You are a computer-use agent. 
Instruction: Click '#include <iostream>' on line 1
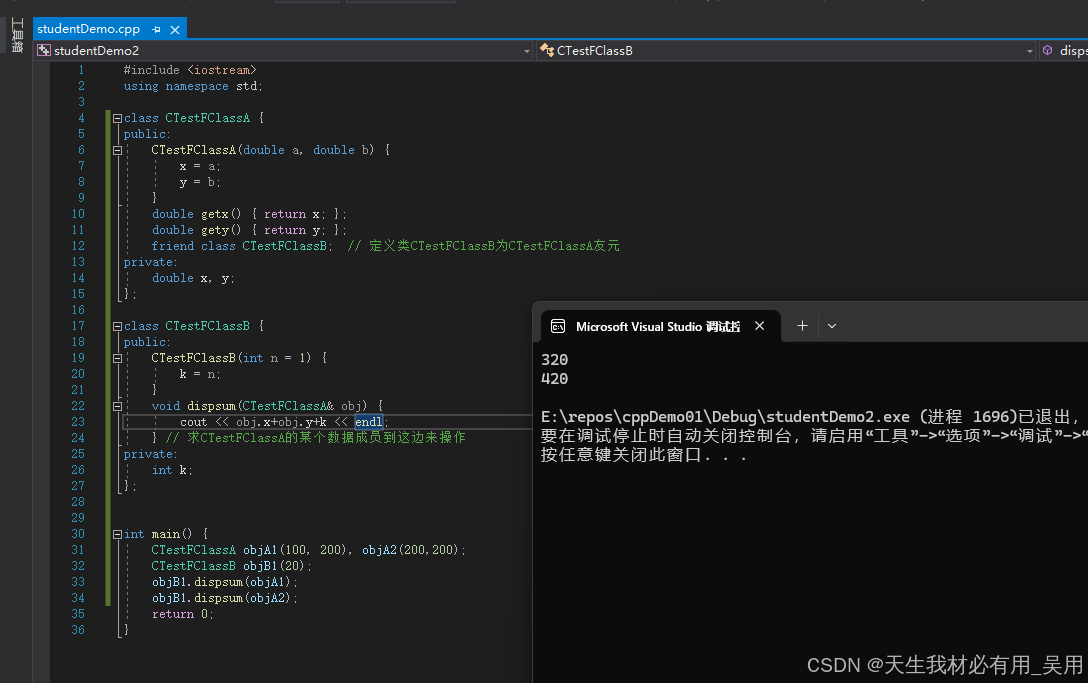[189, 70]
